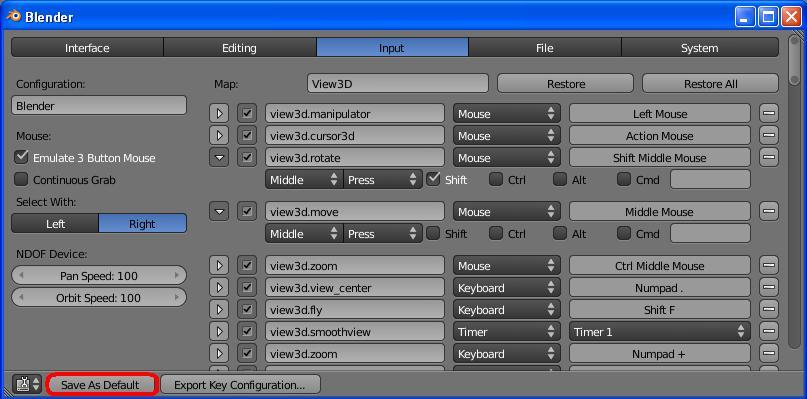This screenshot has height=399, width=807.
Task: Toggle Continuous Grab option
Action: click(22, 179)
